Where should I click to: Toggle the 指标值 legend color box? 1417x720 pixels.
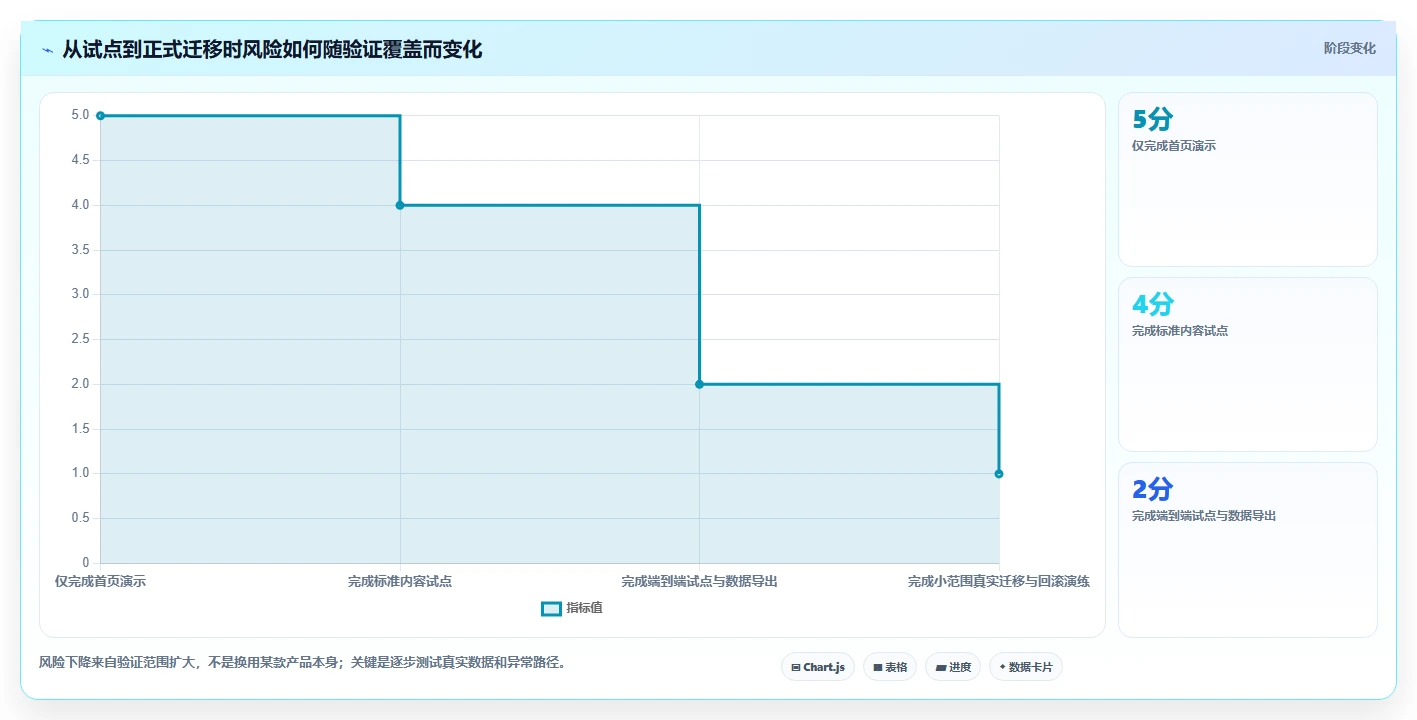click(551, 608)
